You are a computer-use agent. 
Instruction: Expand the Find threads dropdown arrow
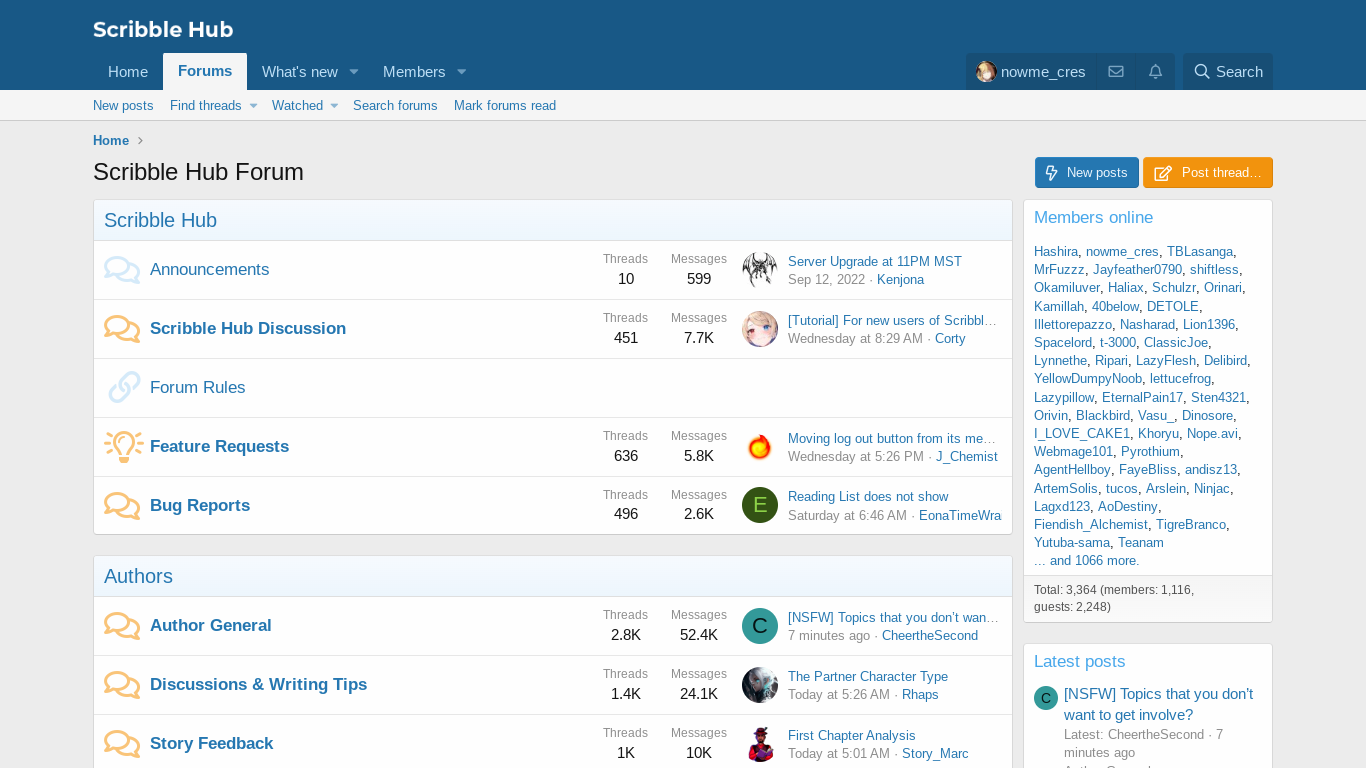pyautogui.click(x=254, y=106)
